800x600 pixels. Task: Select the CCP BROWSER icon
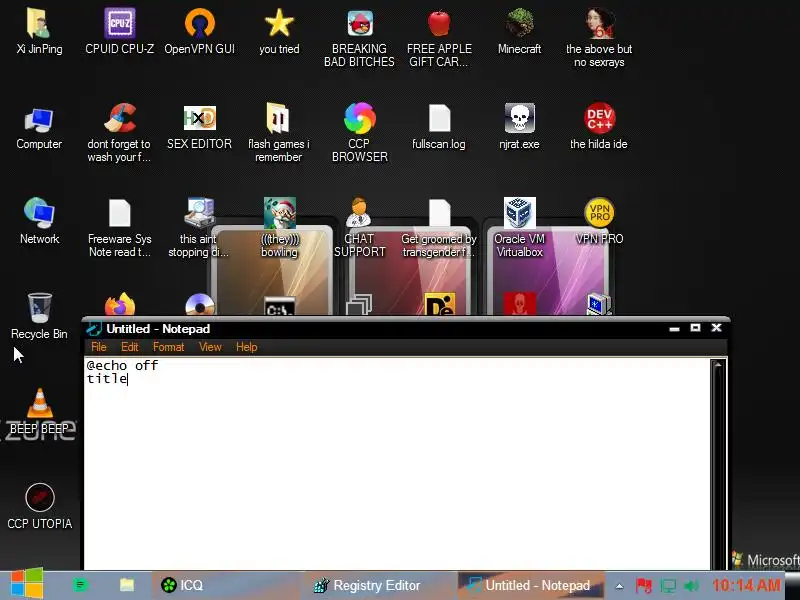(x=360, y=118)
